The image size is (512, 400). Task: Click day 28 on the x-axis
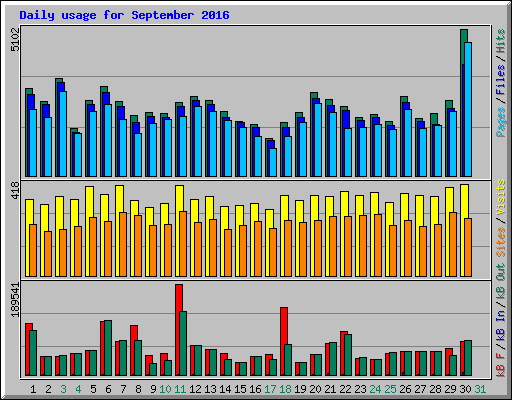435,389
